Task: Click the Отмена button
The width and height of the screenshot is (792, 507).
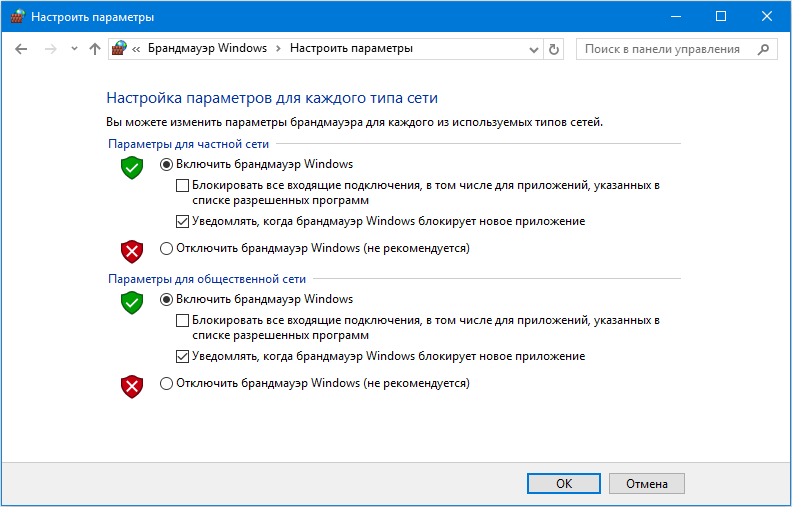Action: [646, 483]
